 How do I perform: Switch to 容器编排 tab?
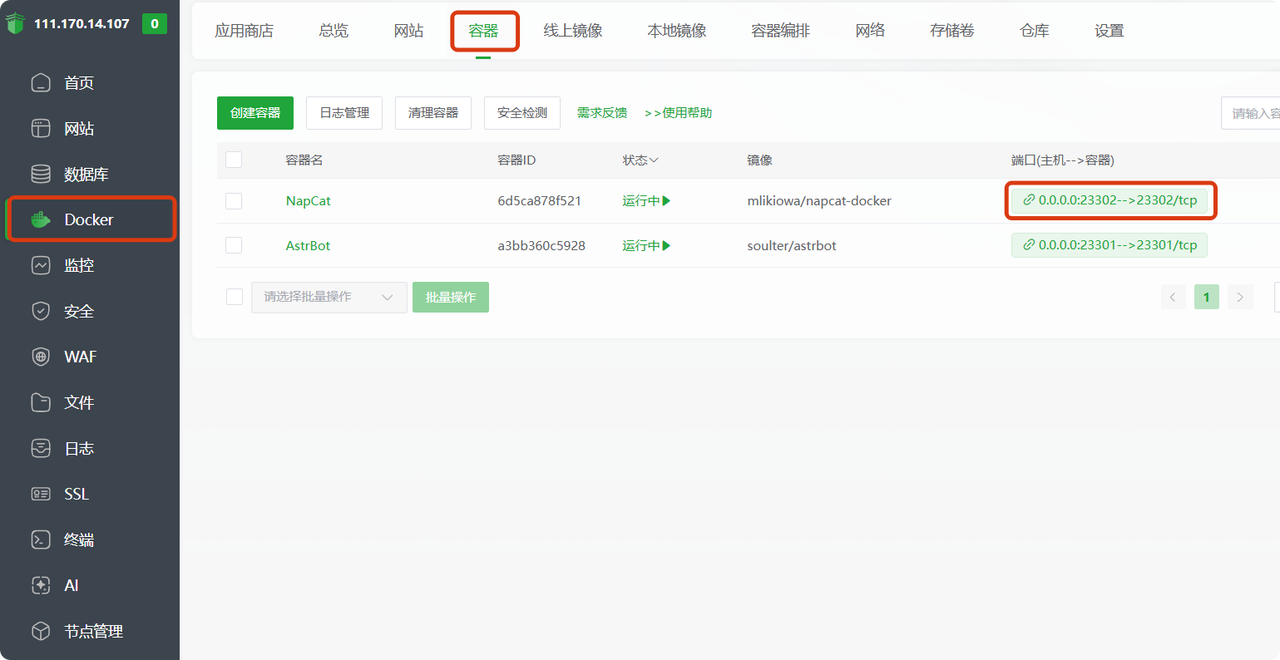[x=781, y=31]
